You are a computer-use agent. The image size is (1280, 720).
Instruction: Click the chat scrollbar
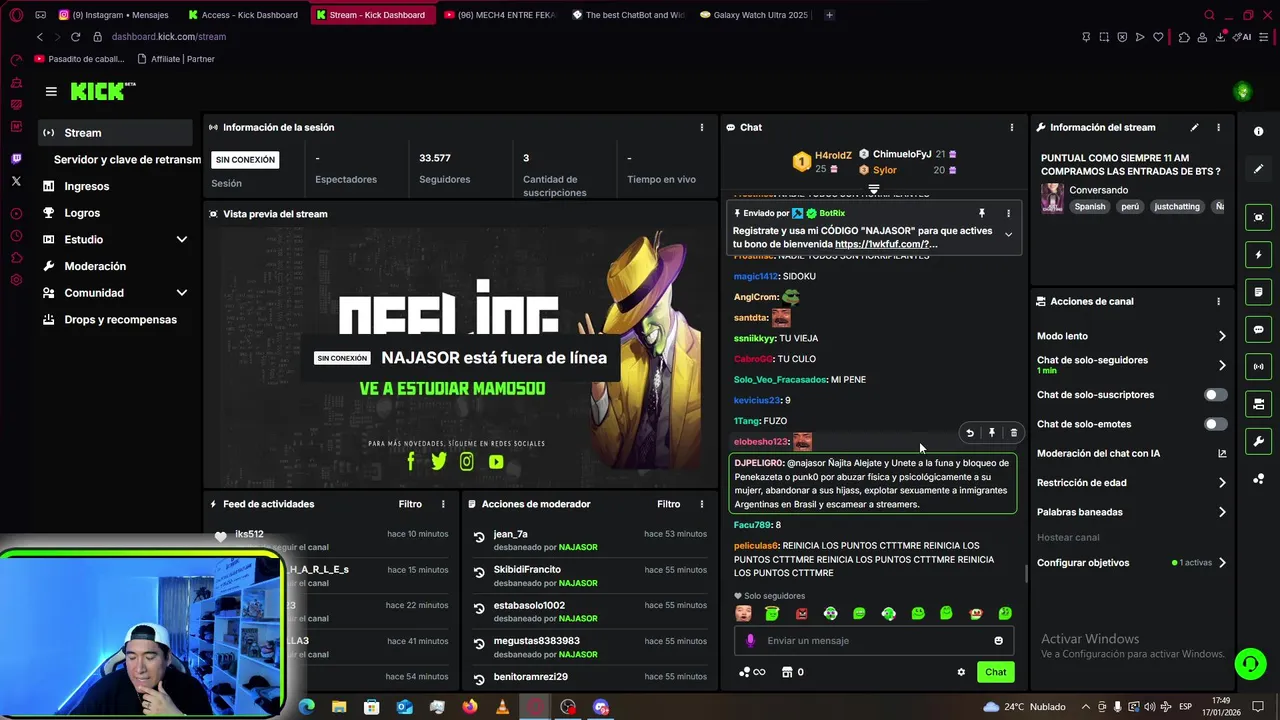tap(1025, 575)
